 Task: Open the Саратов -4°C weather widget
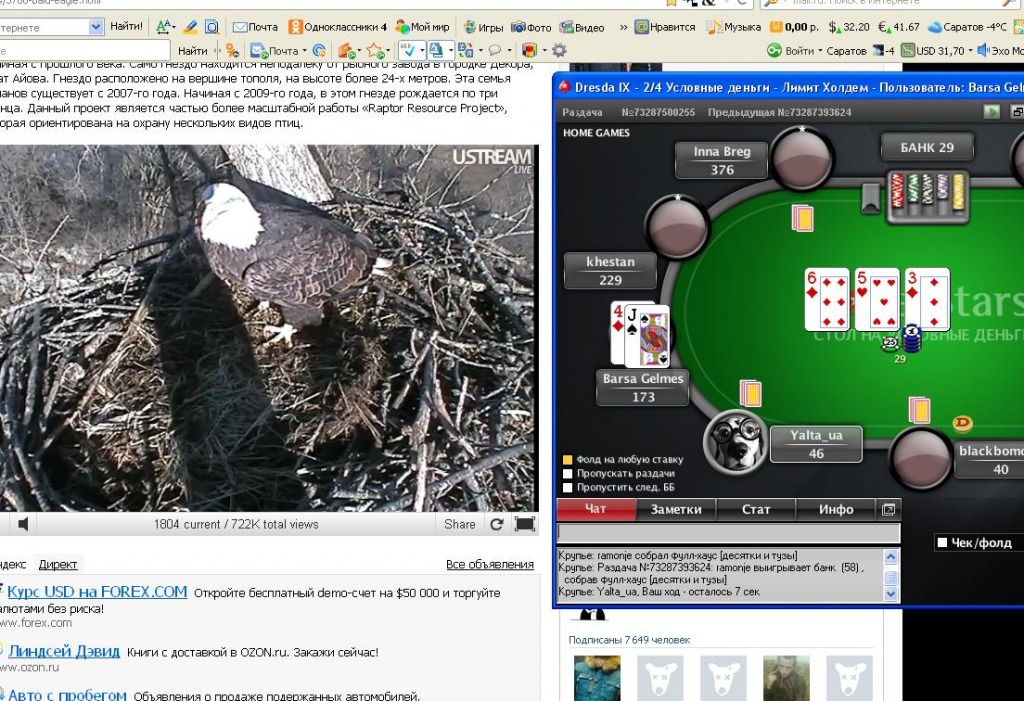[x=967, y=27]
